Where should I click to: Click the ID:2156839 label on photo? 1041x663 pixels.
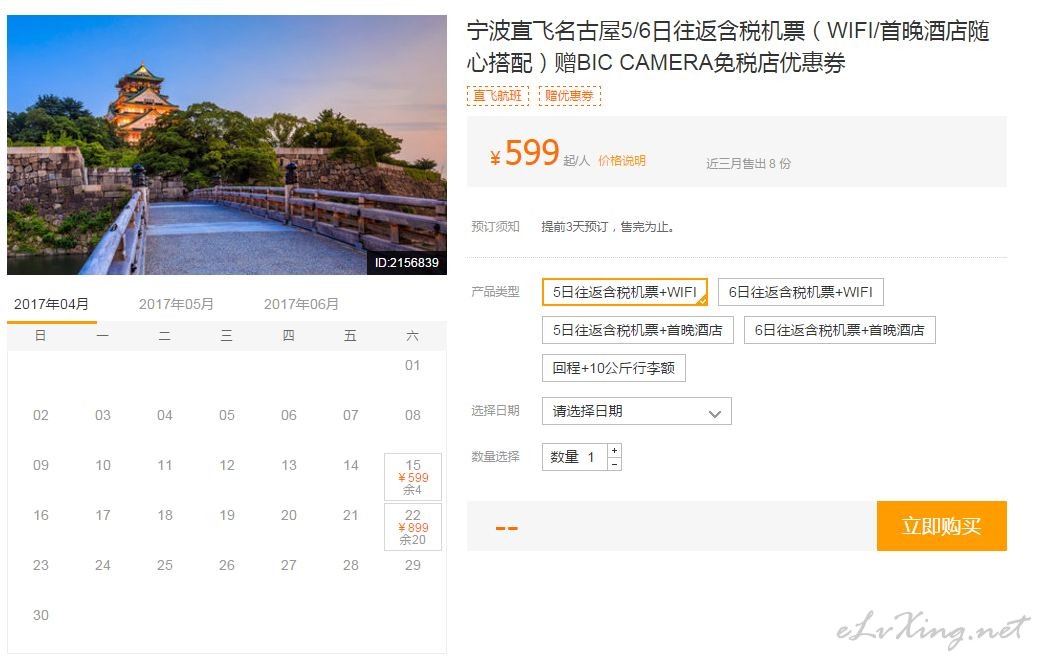pos(406,263)
